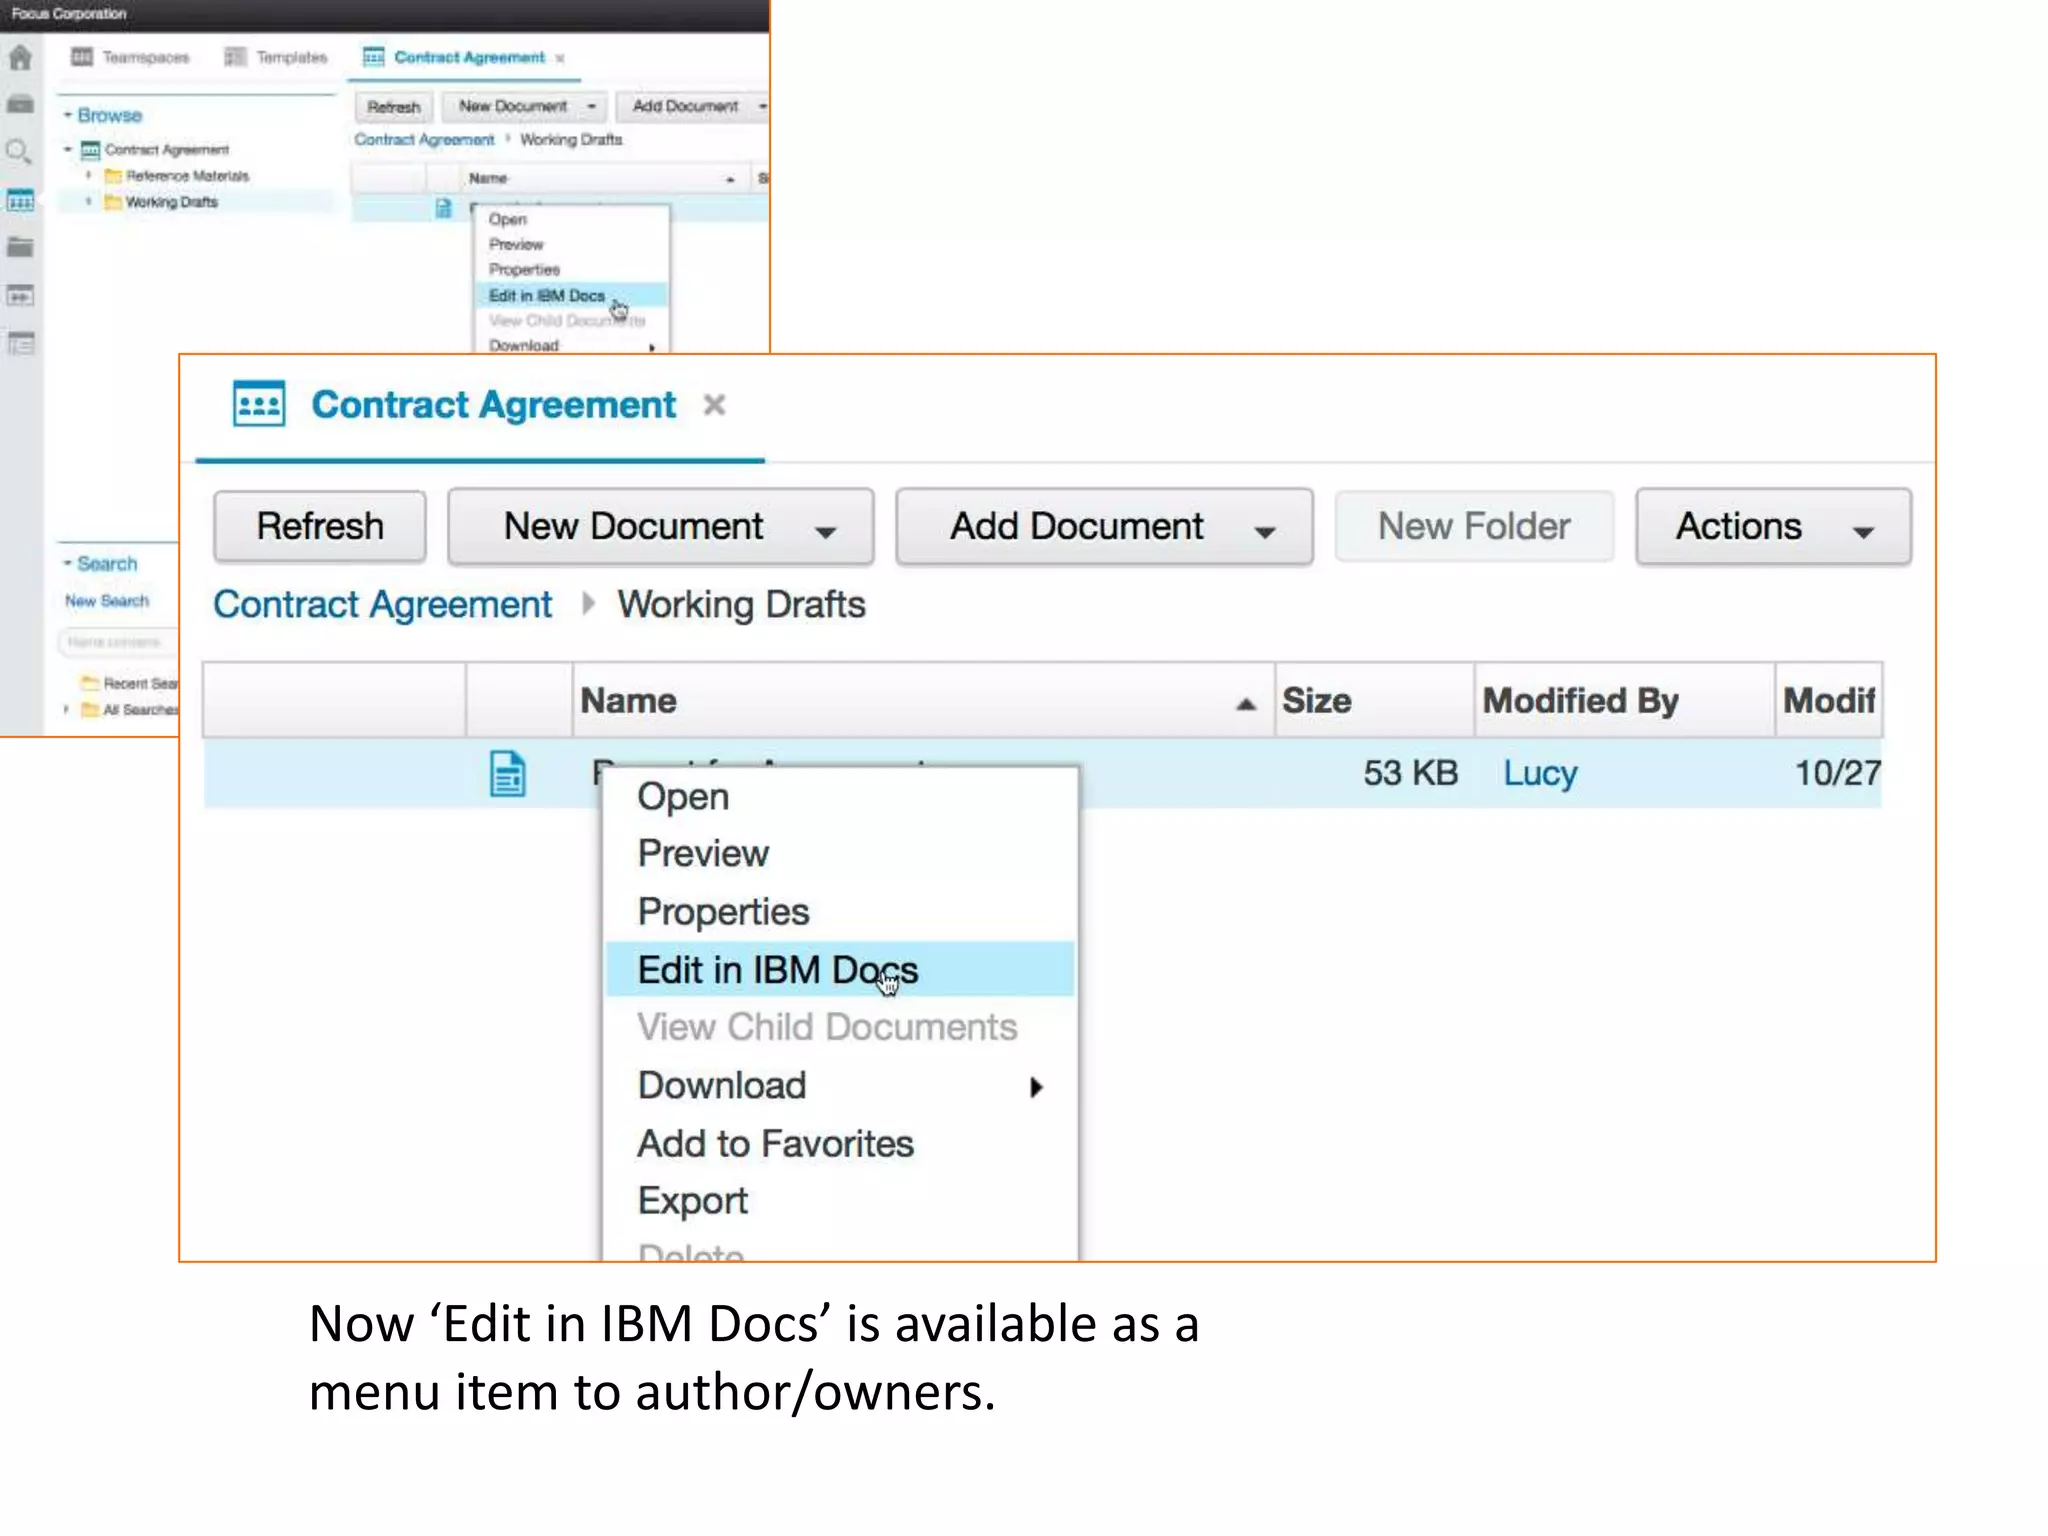Choose Preview from the context menu
The height and width of the screenshot is (1536, 2048).
coord(841,854)
